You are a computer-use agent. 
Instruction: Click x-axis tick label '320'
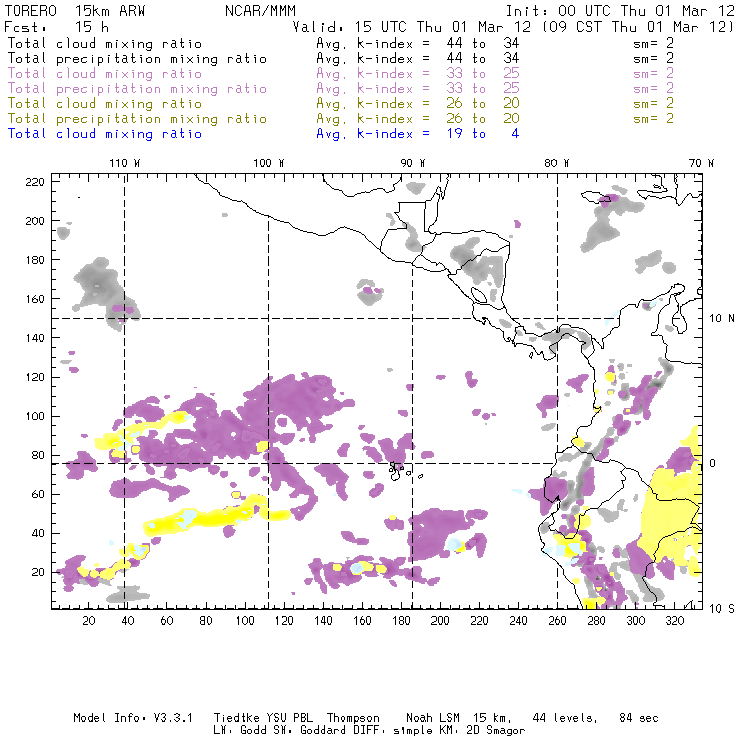[x=674, y=621]
